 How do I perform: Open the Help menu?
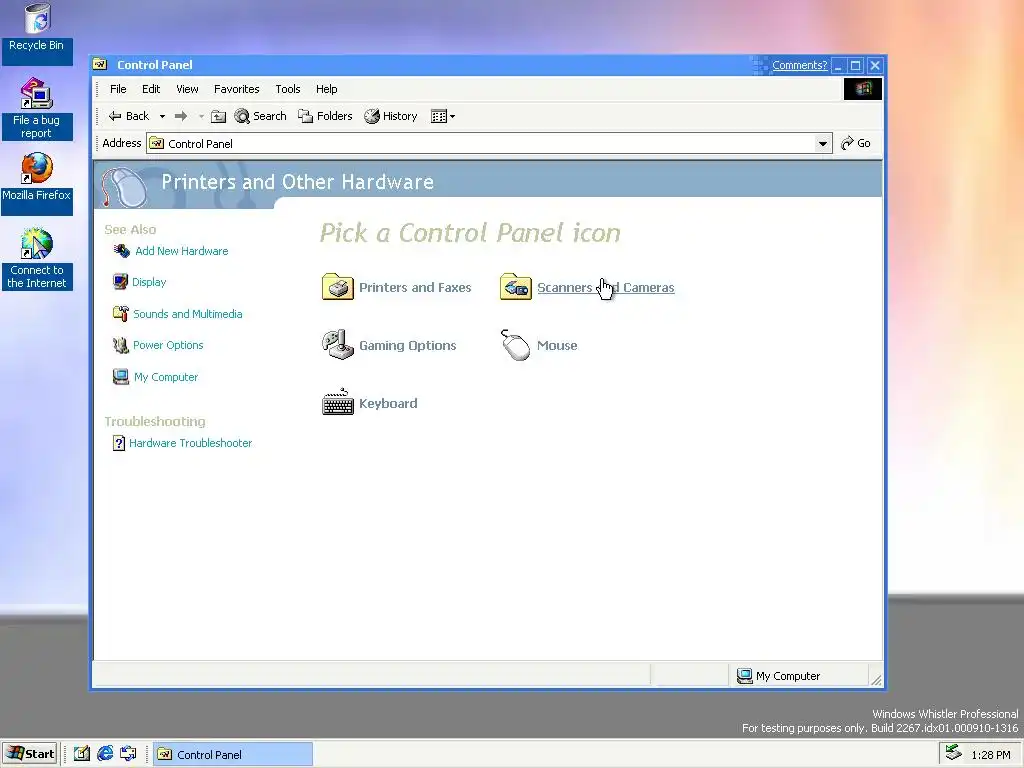tap(327, 89)
